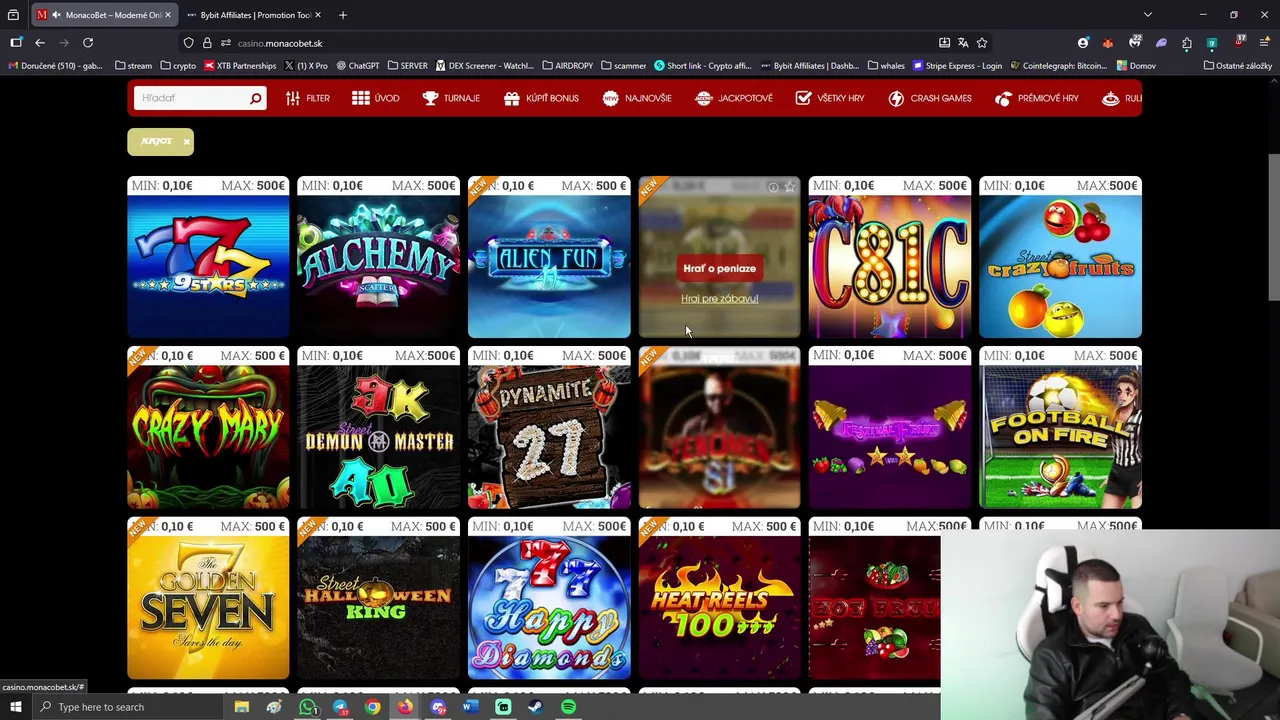The image size is (1280, 720).
Task: Click the translate page icon
Action: tap(963, 43)
